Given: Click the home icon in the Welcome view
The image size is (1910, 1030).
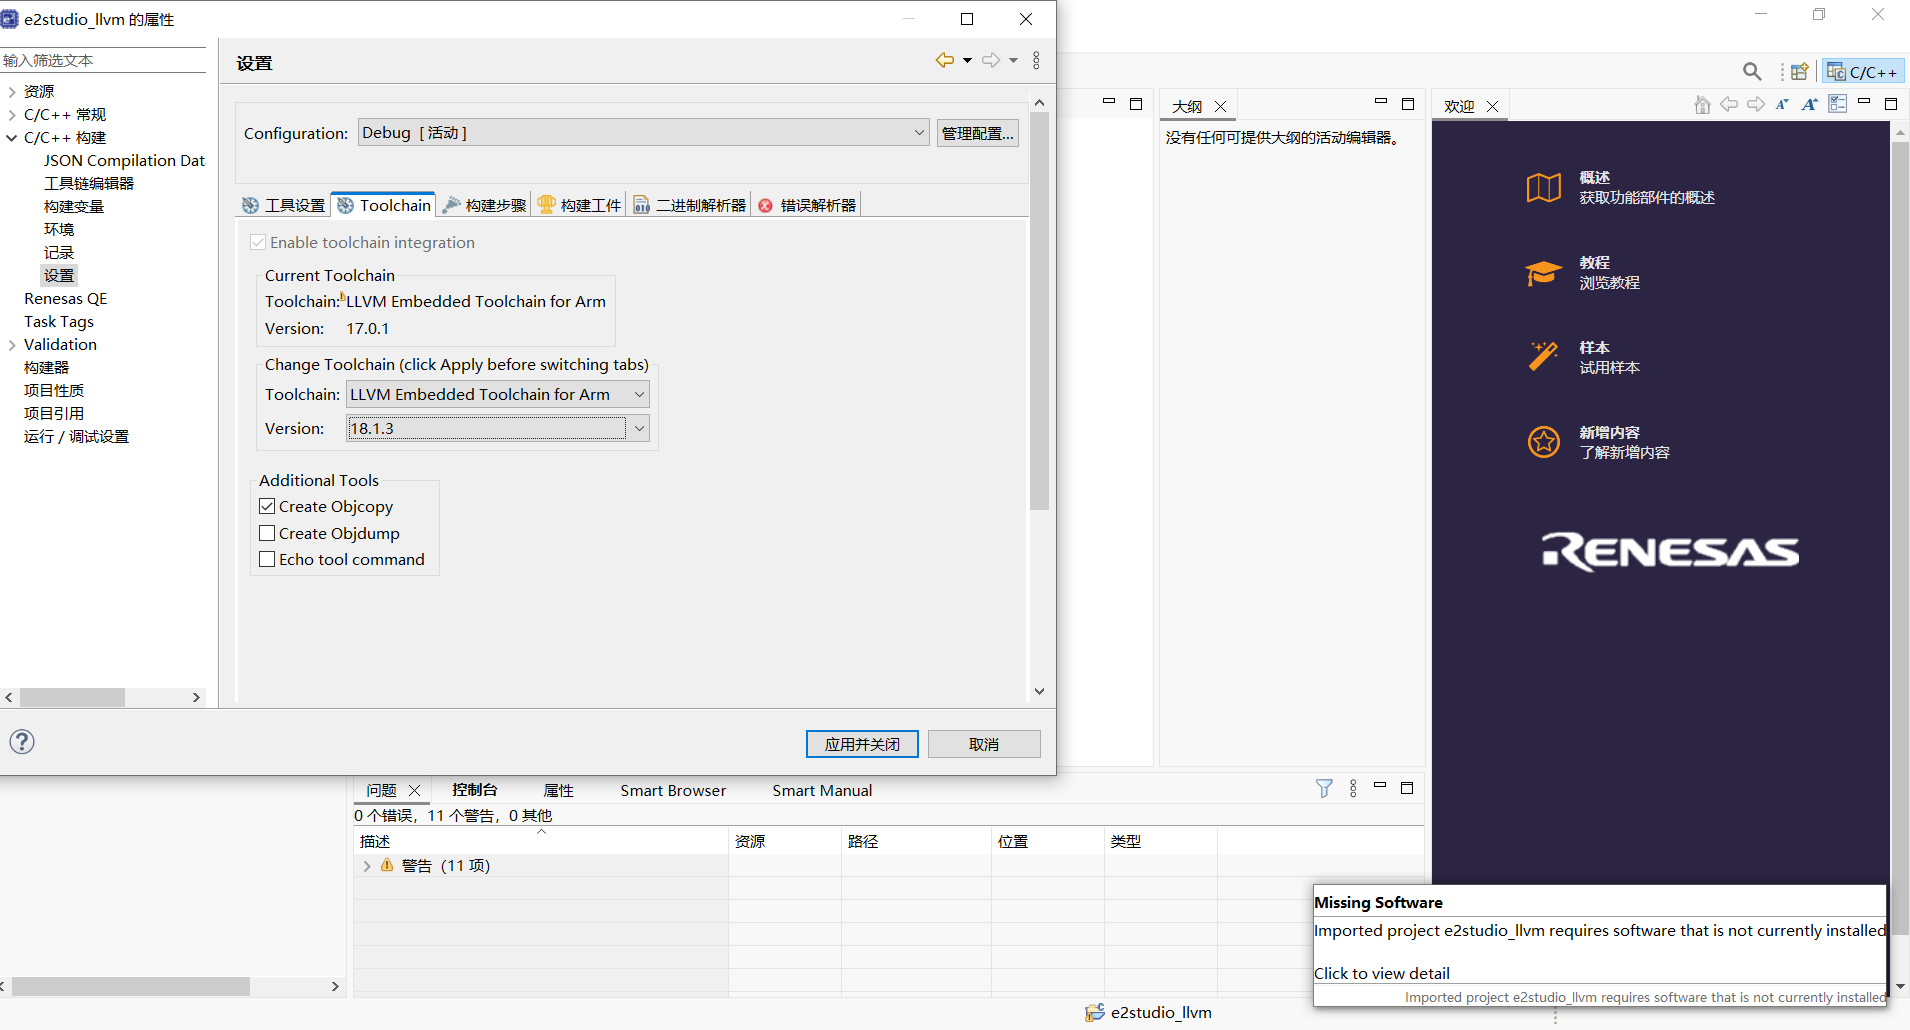Looking at the screenshot, I should pos(1702,105).
